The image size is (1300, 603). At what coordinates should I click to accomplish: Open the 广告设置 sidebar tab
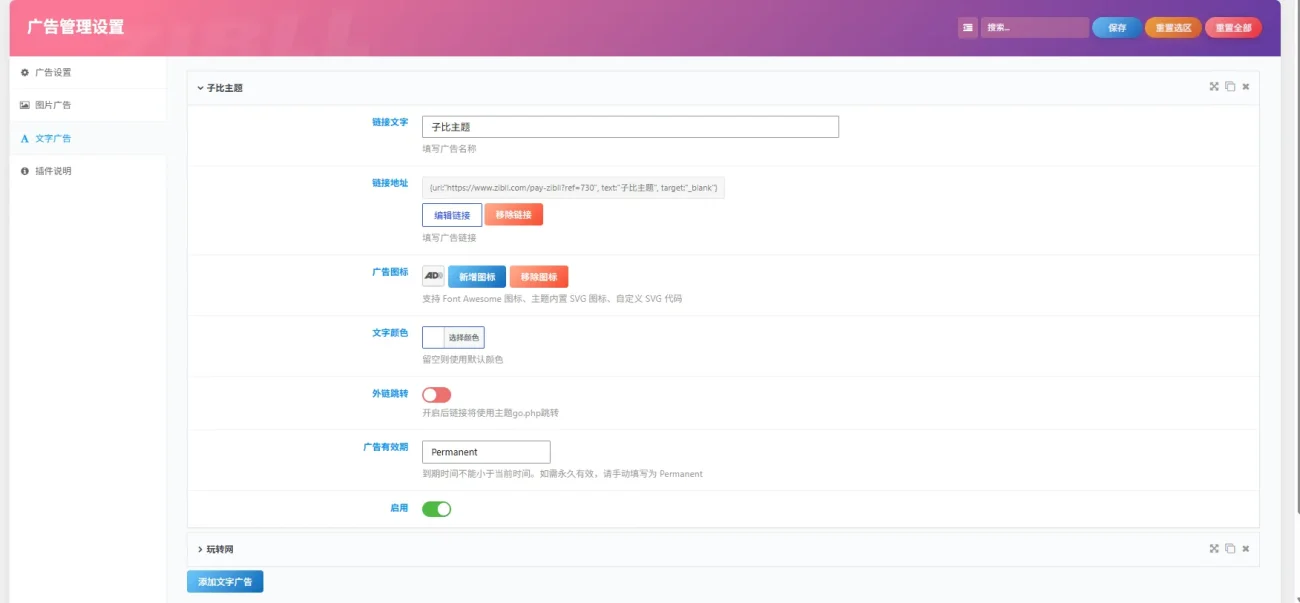point(88,72)
